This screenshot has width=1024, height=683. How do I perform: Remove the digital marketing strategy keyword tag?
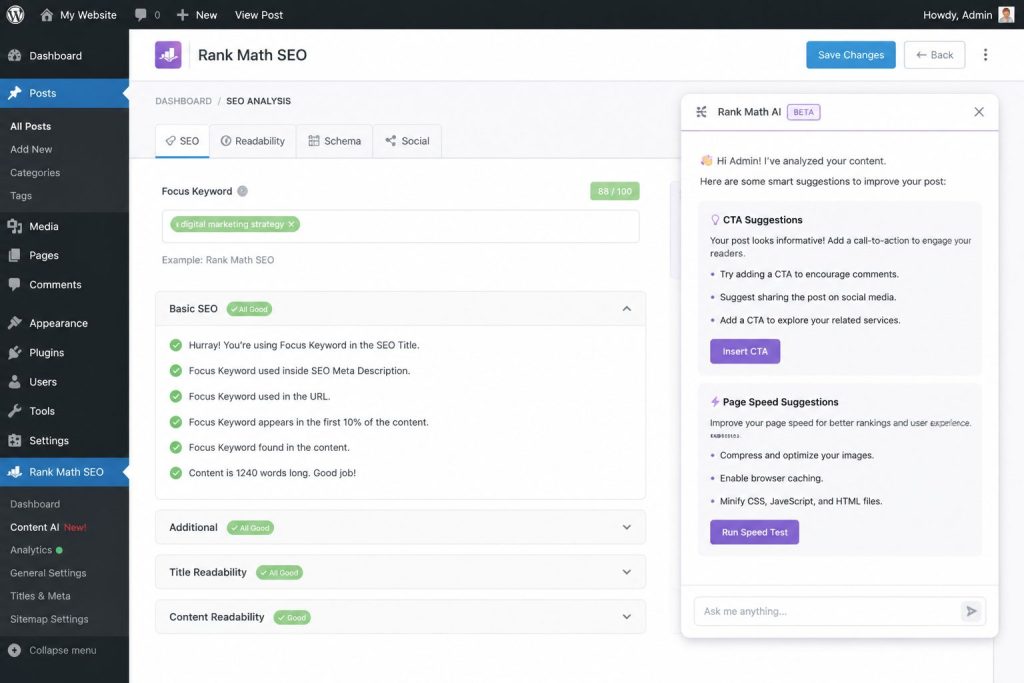(x=291, y=224)
